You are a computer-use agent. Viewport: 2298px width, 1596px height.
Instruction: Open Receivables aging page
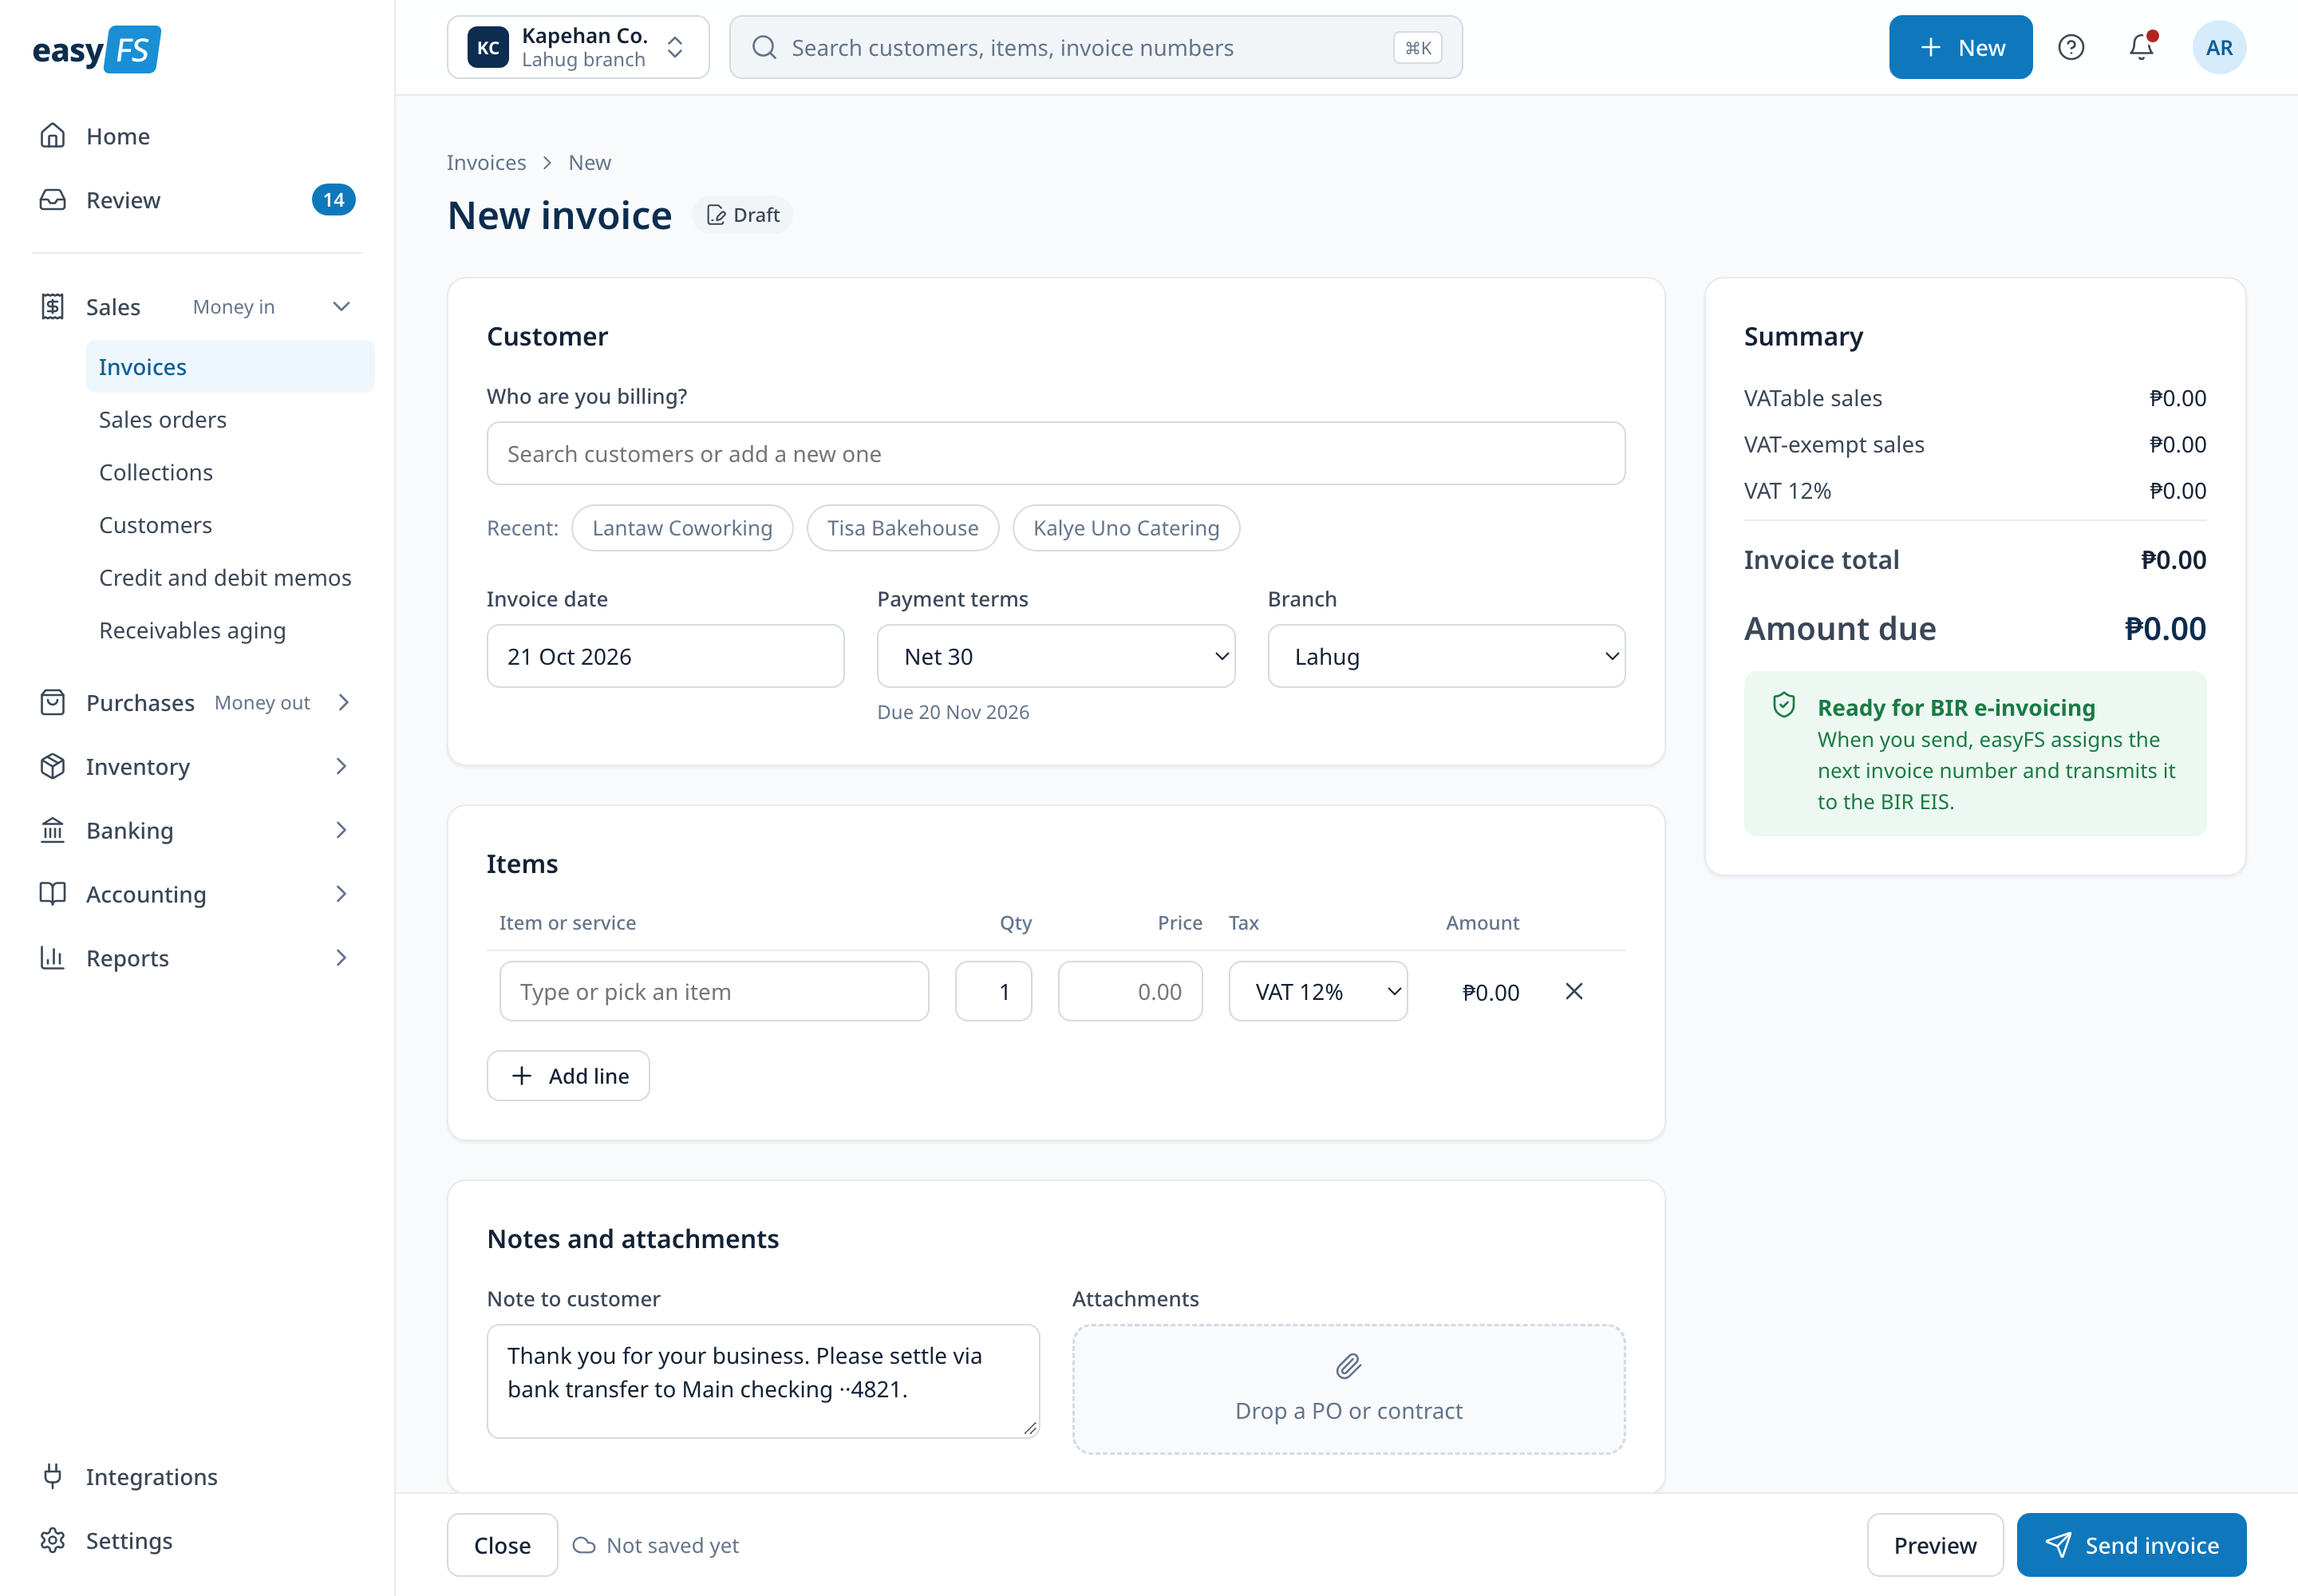pos(230,630)
